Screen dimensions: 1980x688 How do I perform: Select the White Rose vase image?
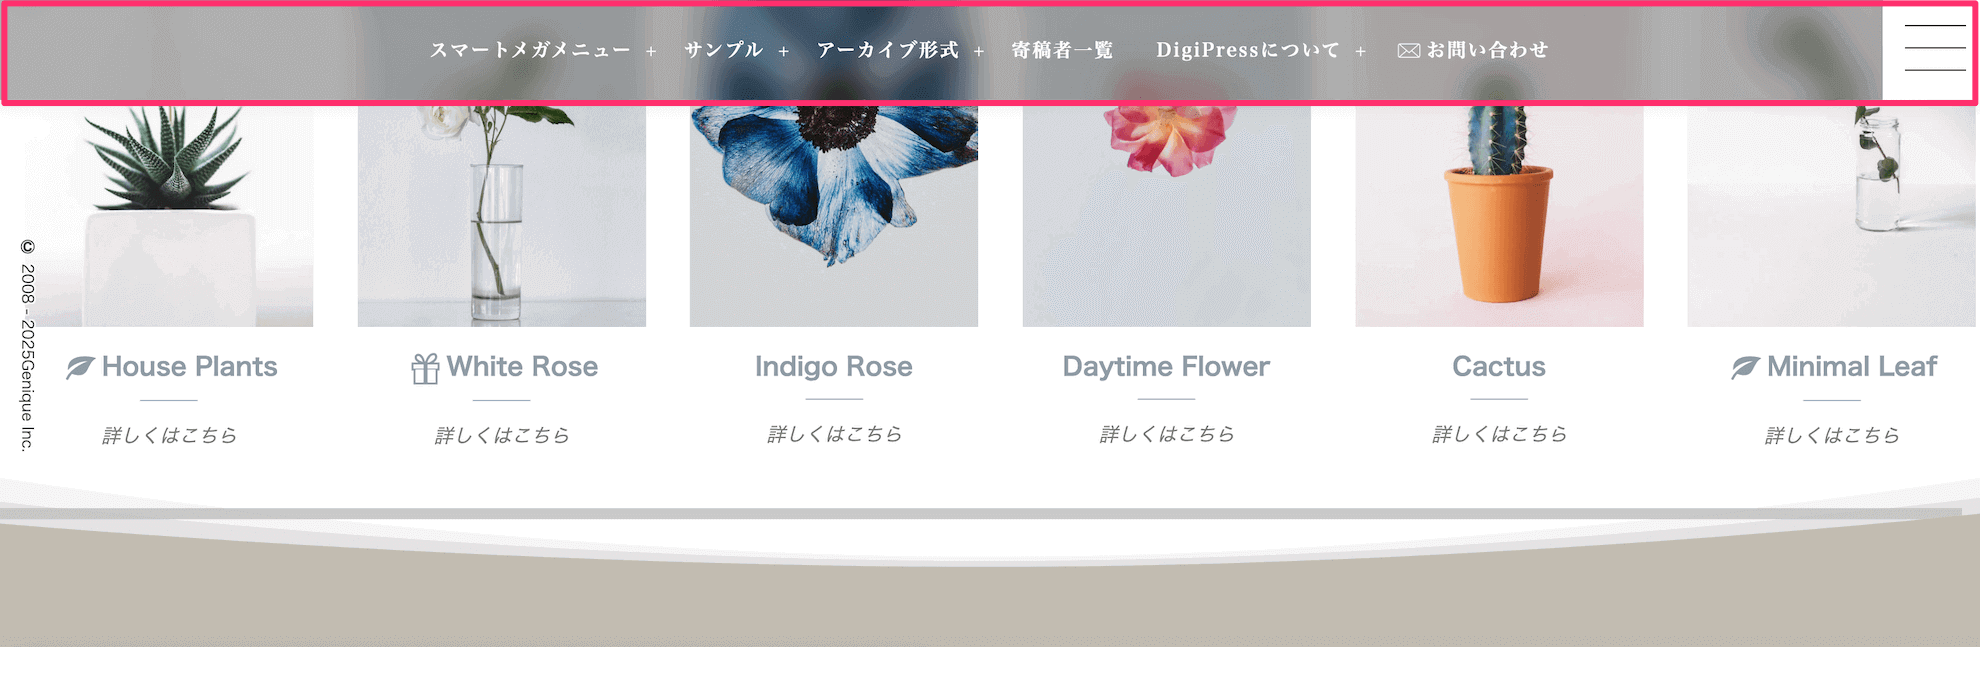tap(502, 216)
